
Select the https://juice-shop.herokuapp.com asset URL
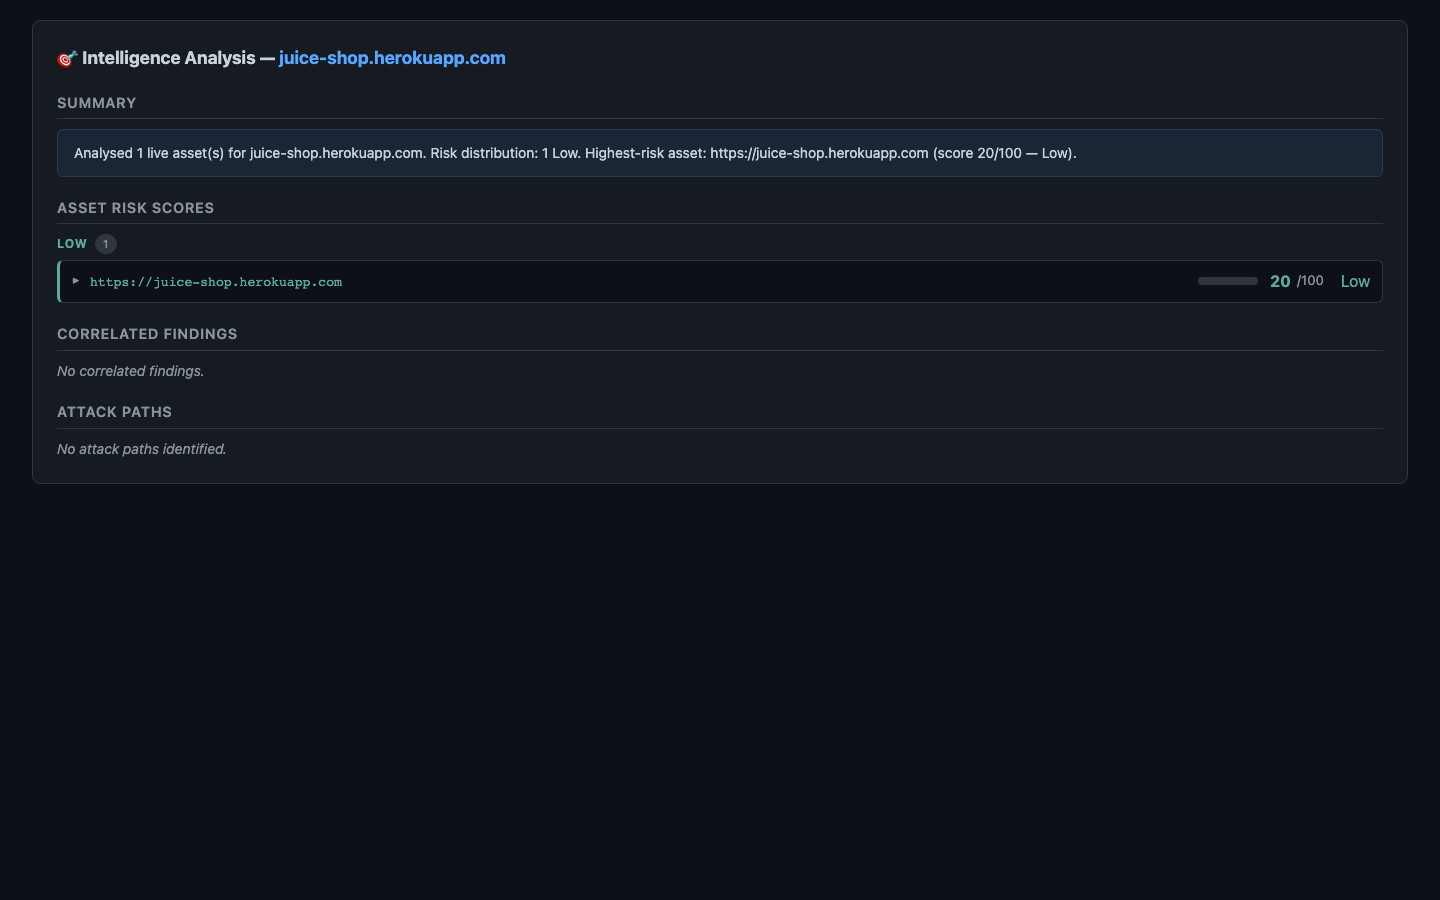(216, 282)
